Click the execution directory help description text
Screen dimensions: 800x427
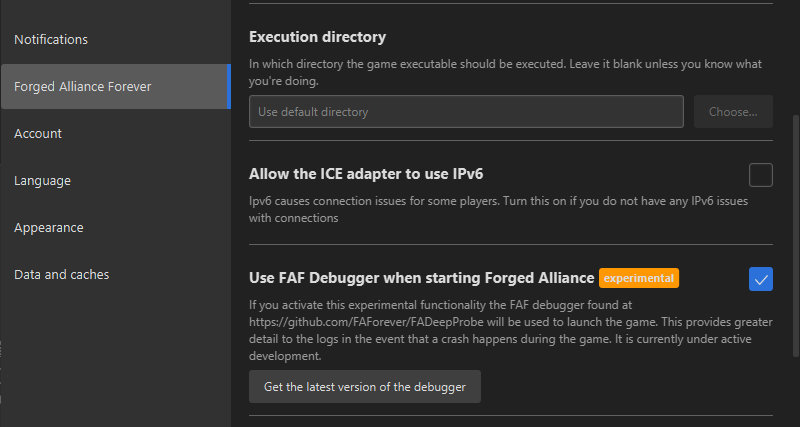pyautogui.click(x=505, y=72)
